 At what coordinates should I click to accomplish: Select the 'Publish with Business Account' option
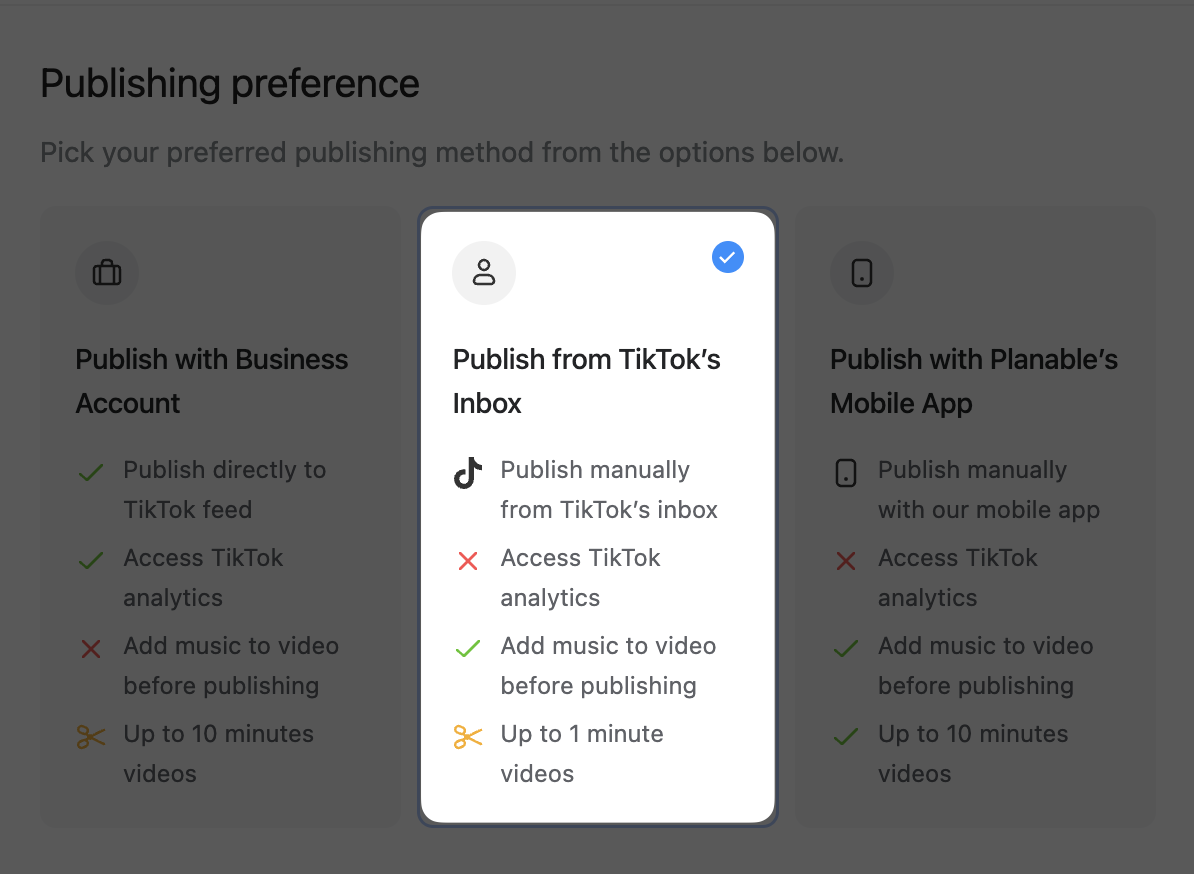coord(212,381)
